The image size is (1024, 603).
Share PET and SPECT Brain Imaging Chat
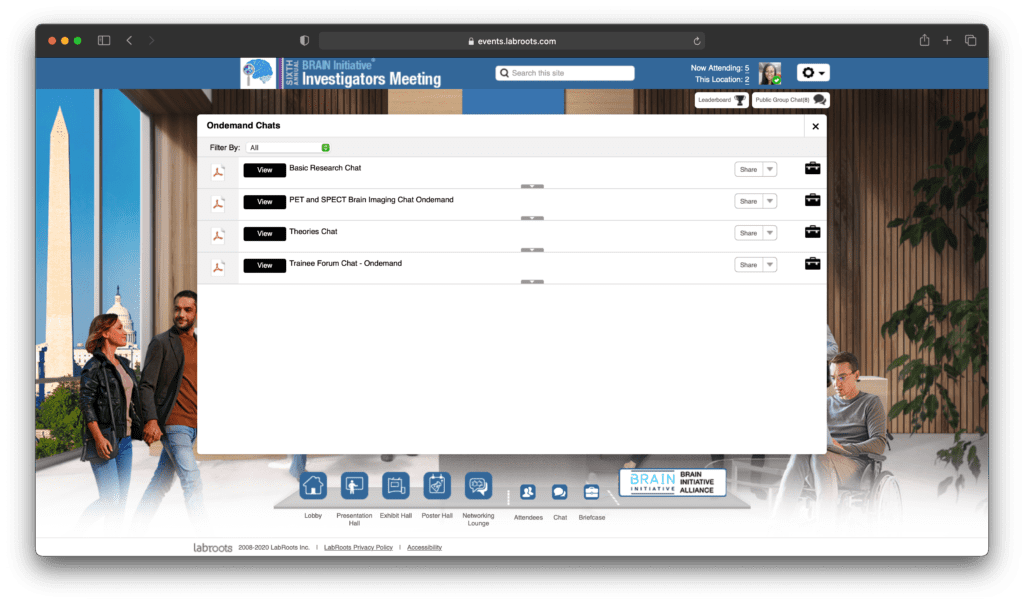click(x=748, y=201)
